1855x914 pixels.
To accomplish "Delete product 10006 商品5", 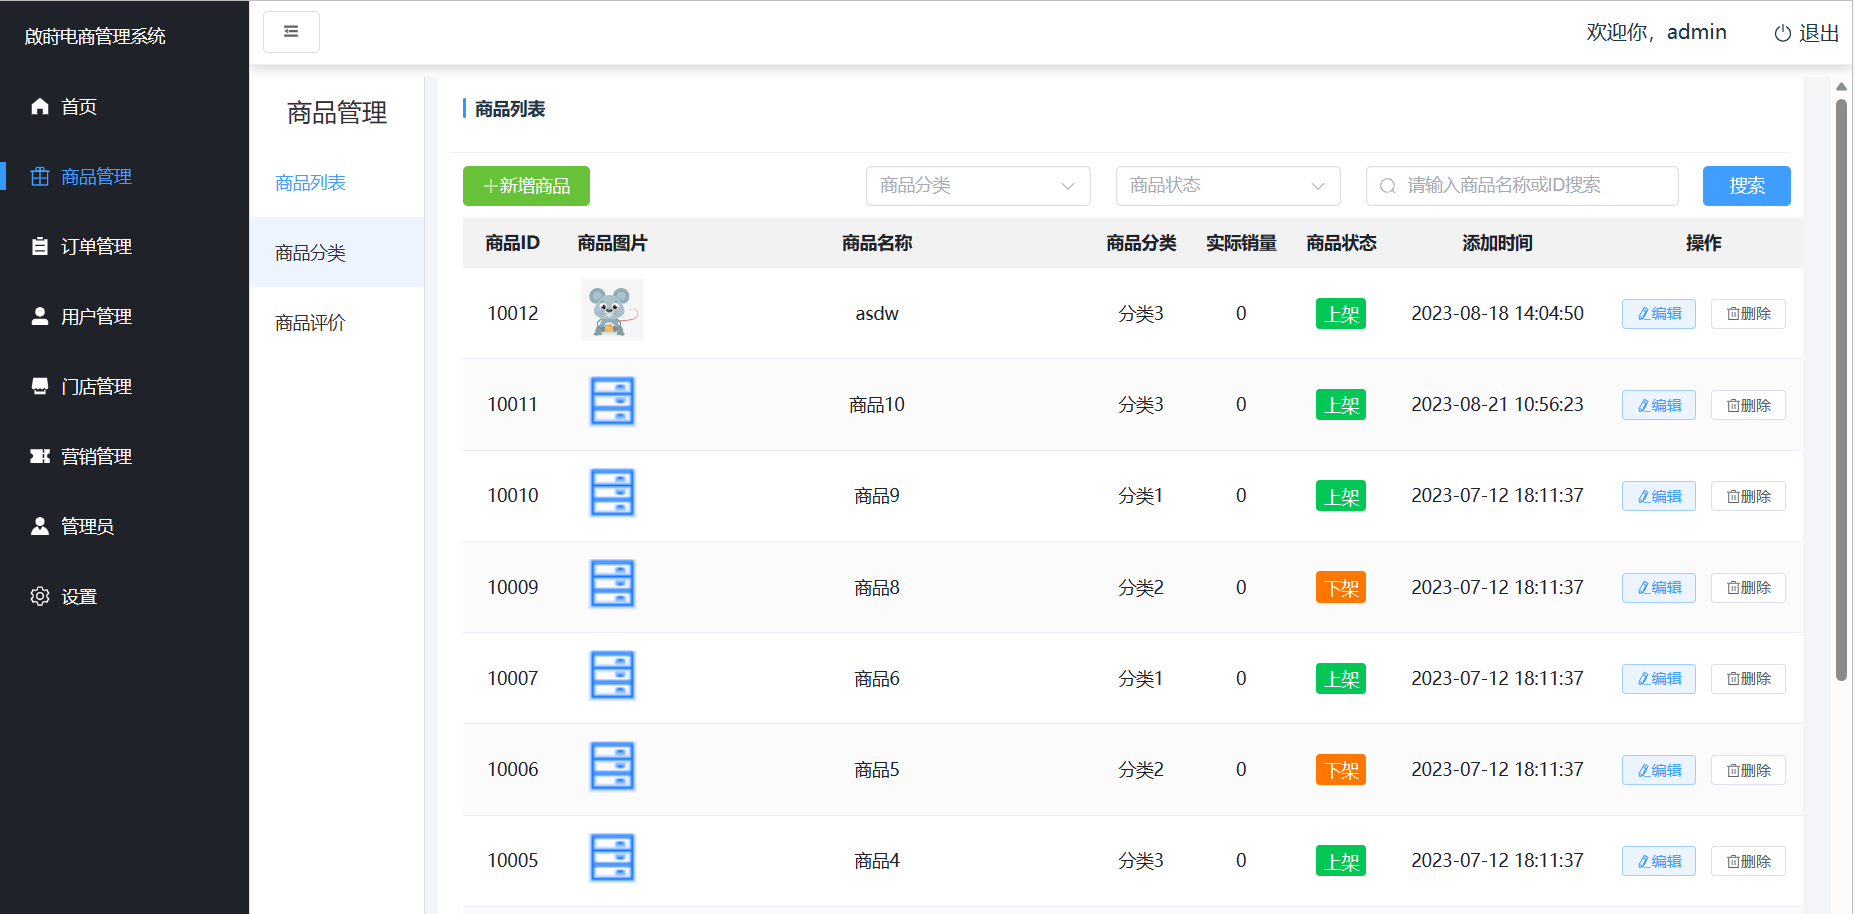I will pyautogui.click(x=1748, y=770).
